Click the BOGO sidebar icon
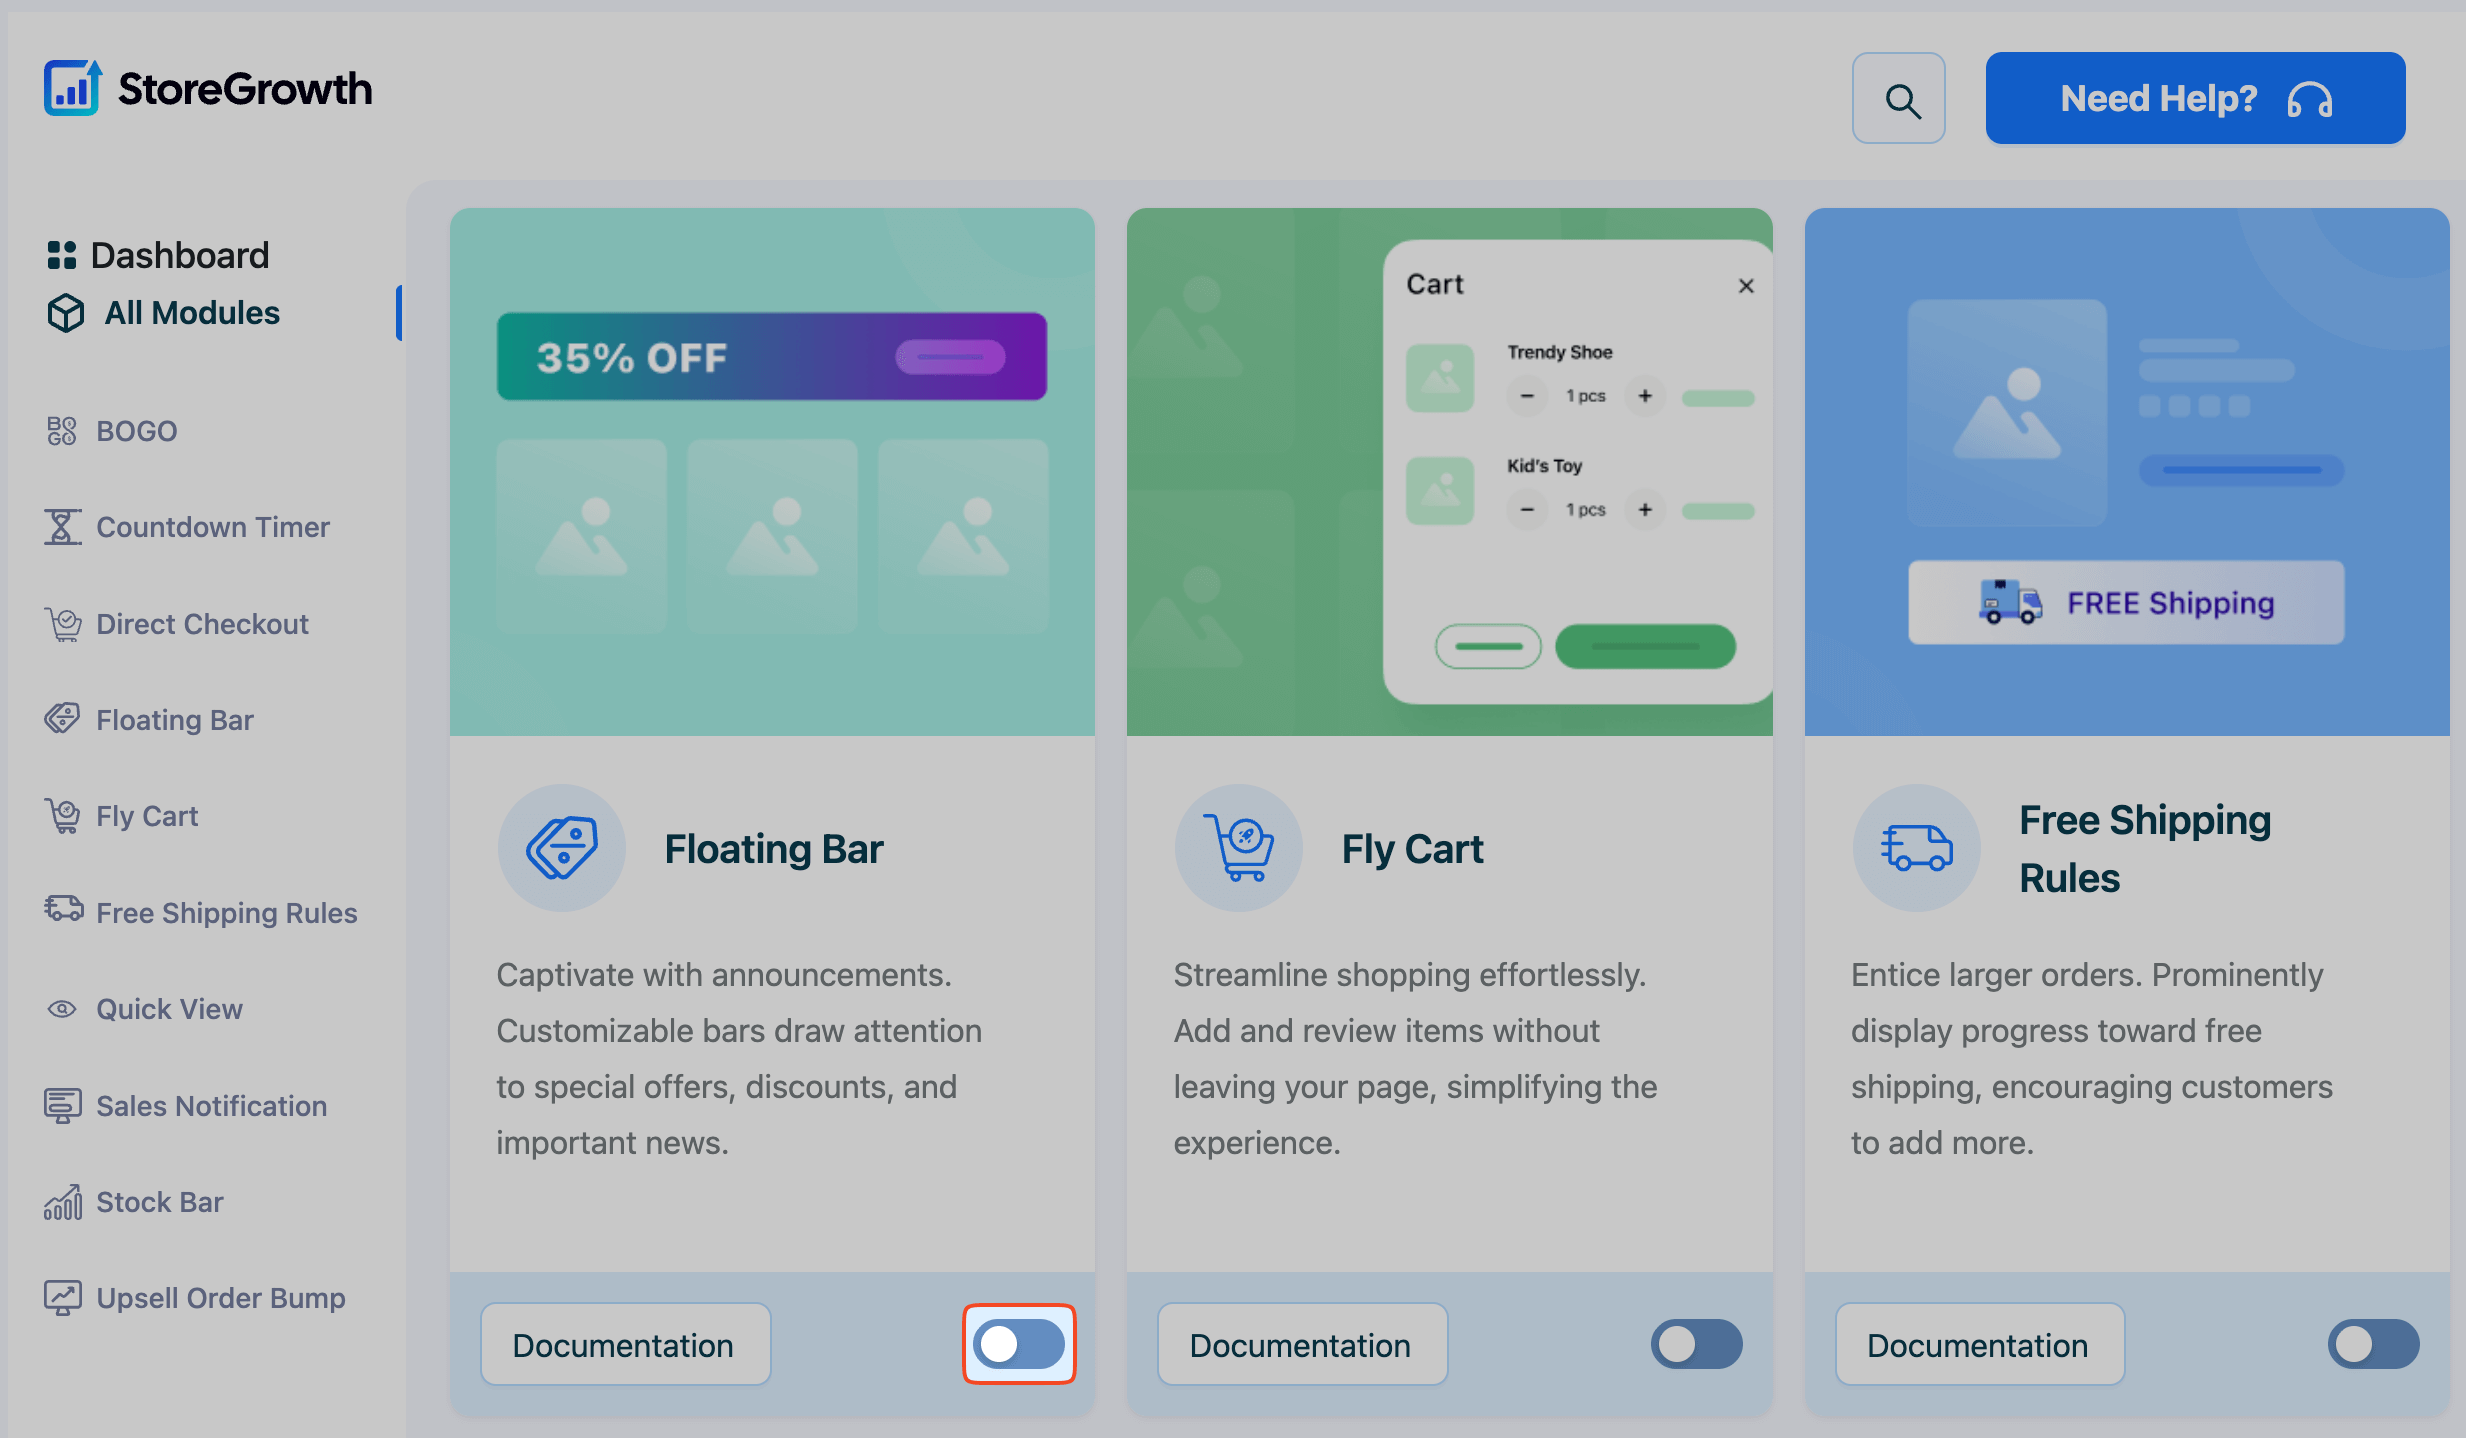 (61, 431)
